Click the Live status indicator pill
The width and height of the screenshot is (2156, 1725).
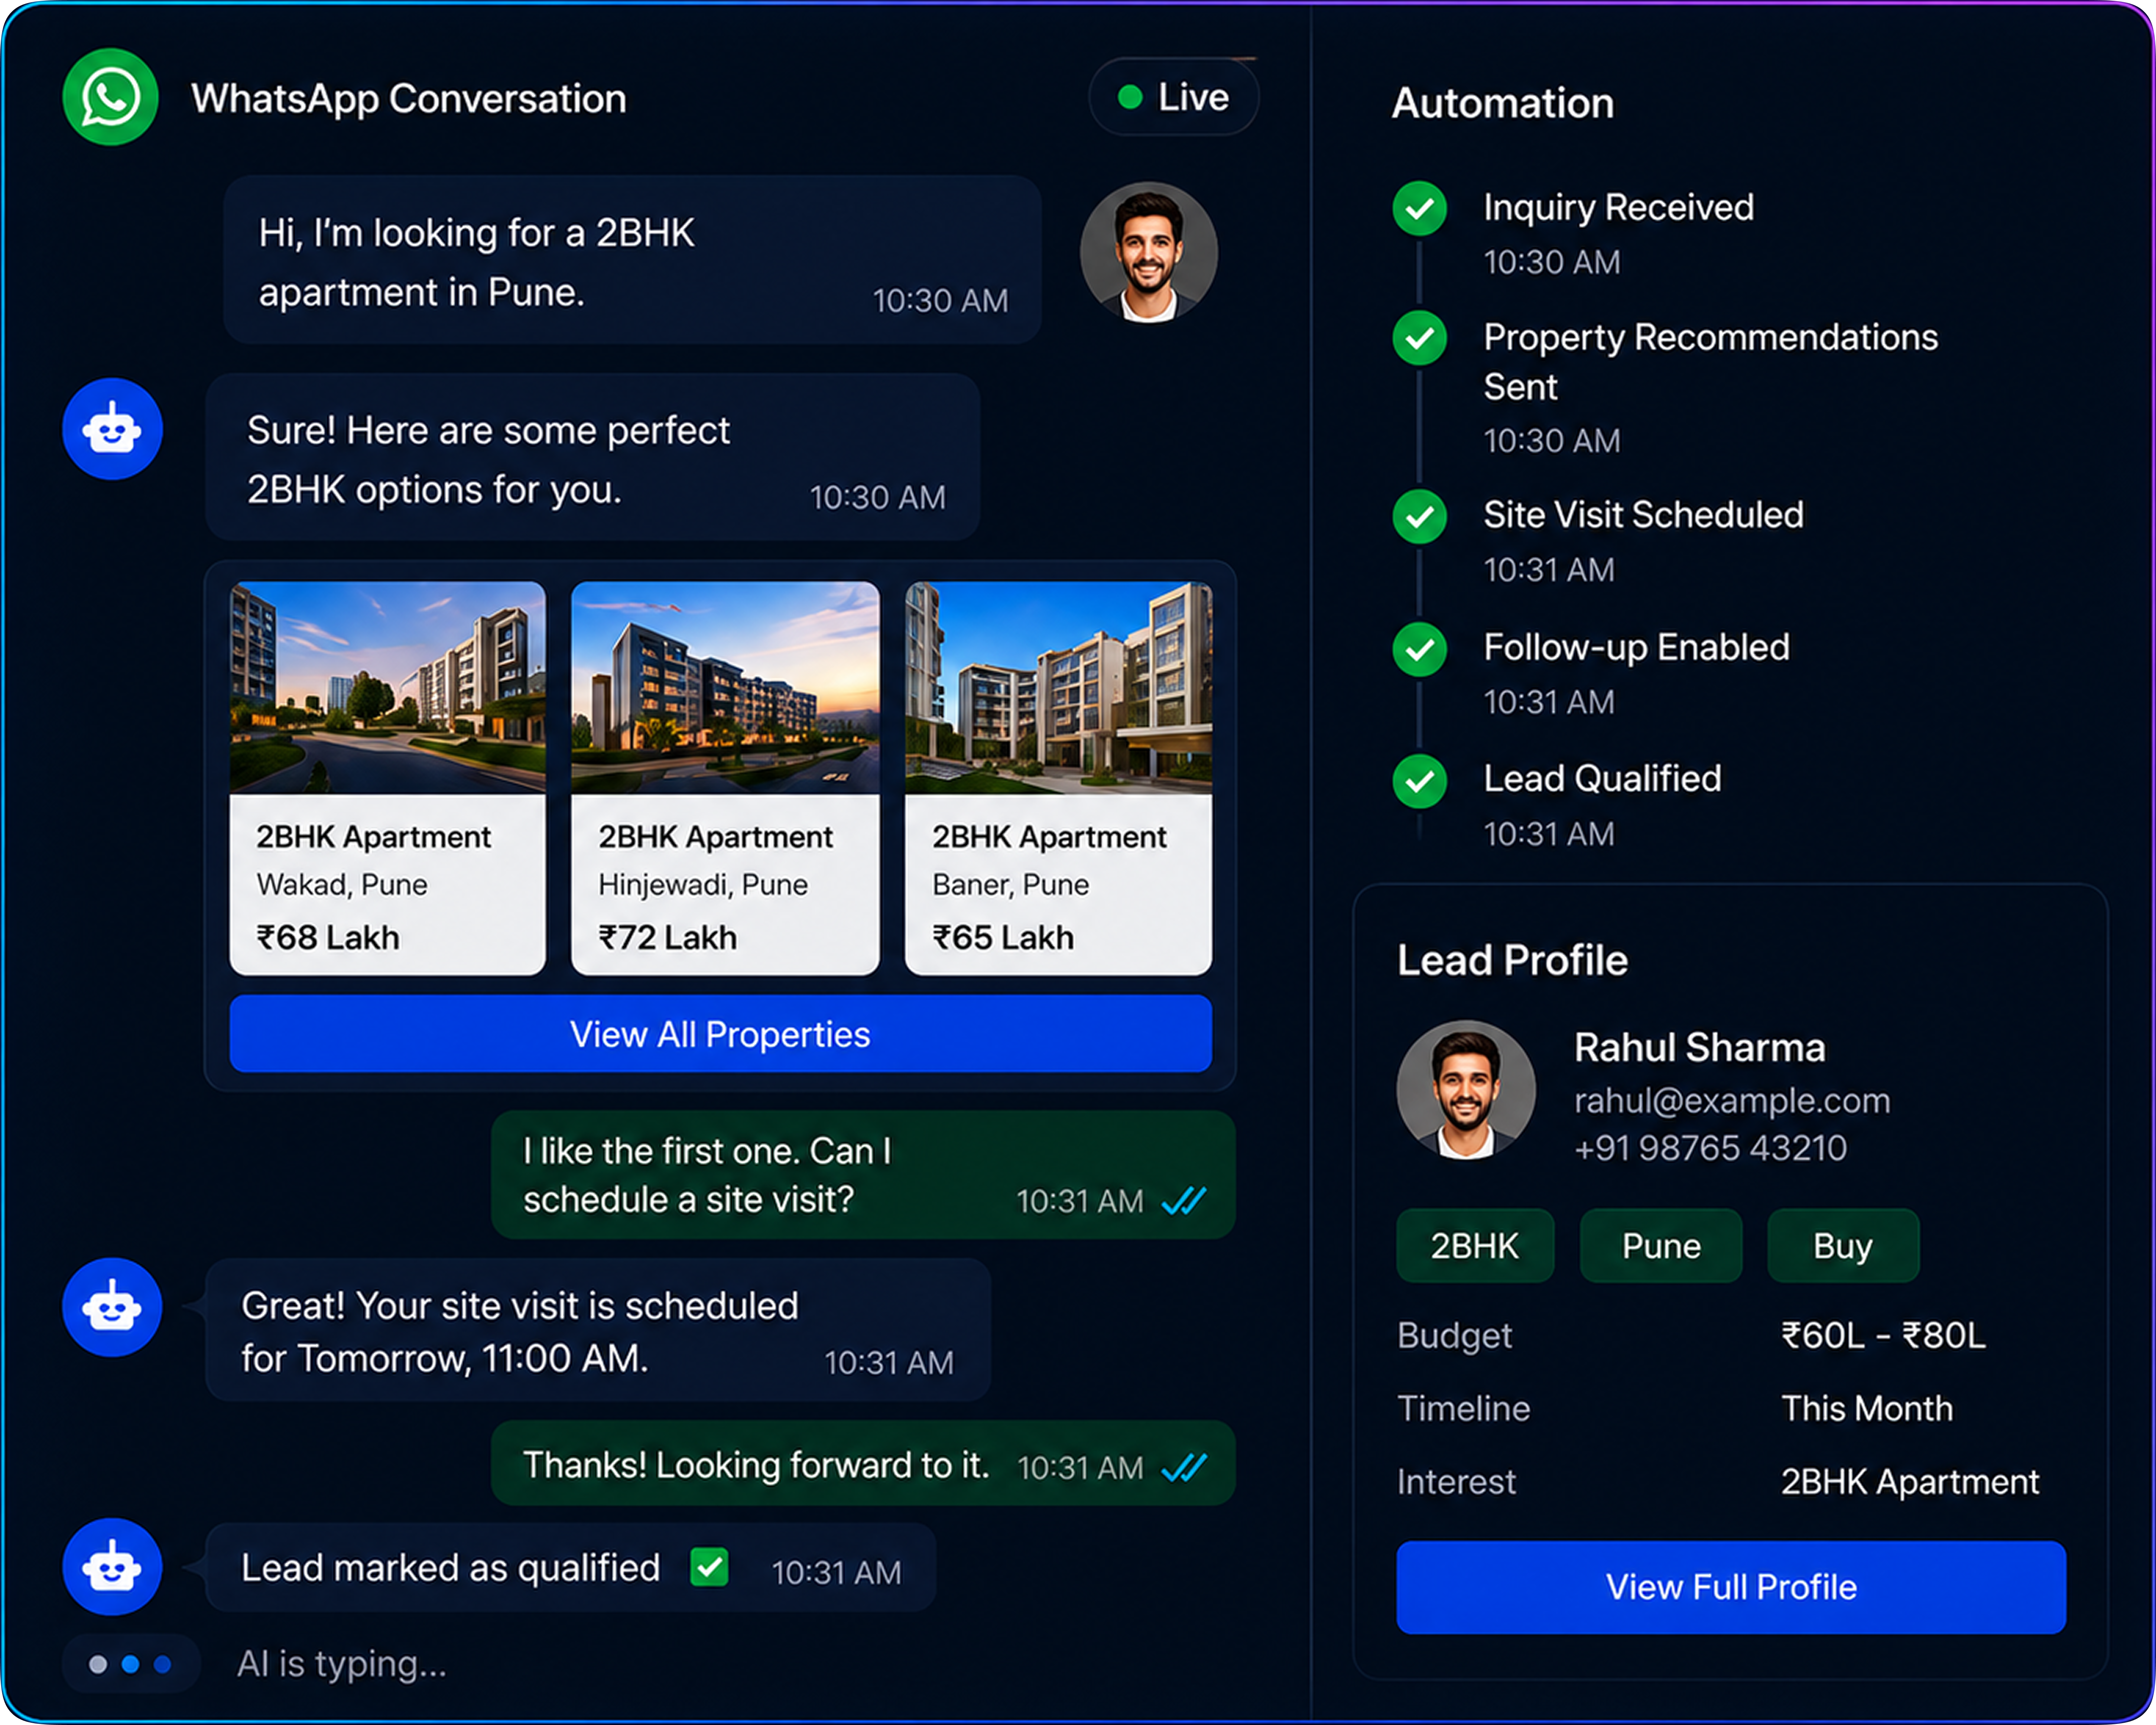(1173, 97)
